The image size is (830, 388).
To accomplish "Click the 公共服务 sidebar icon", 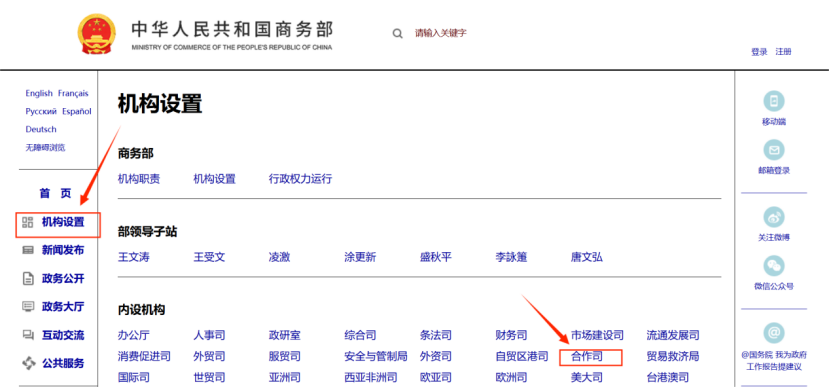I will pos(28,364).
